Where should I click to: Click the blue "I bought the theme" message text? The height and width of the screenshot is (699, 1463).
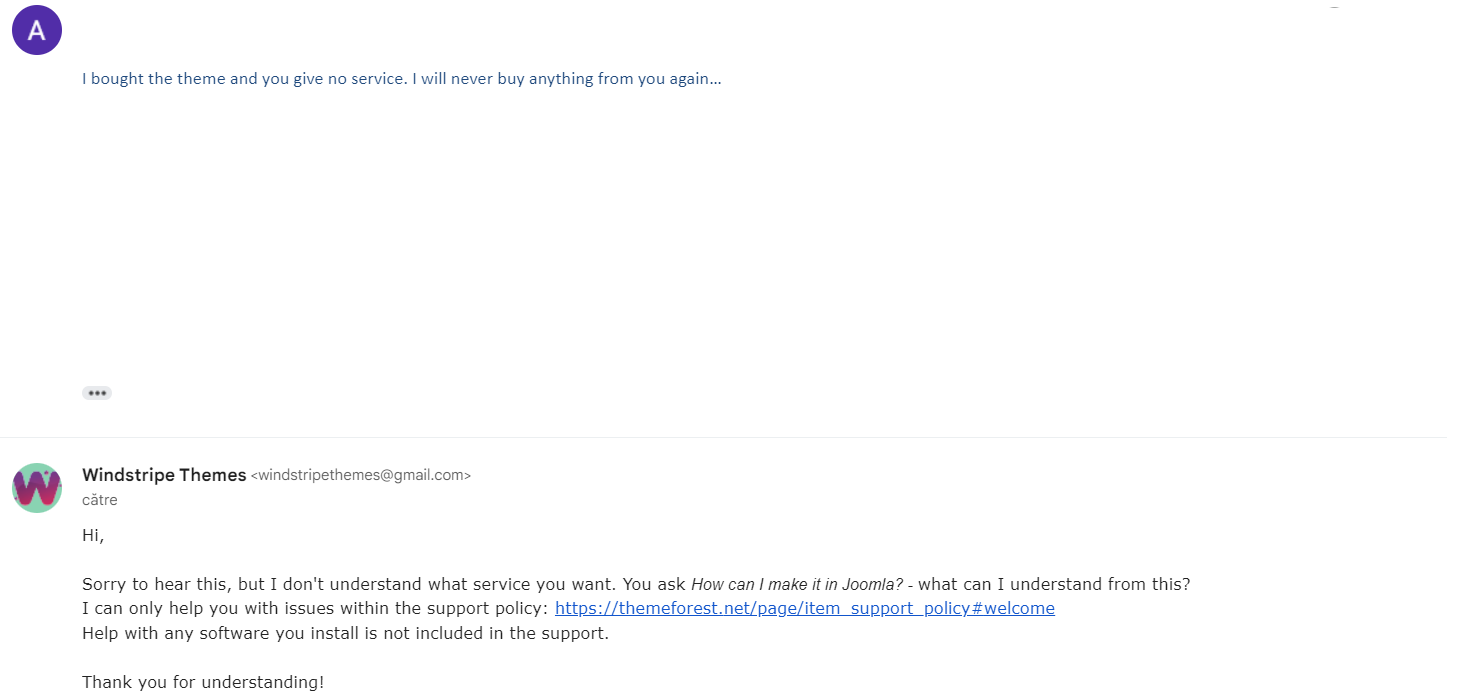click(402, 78)
